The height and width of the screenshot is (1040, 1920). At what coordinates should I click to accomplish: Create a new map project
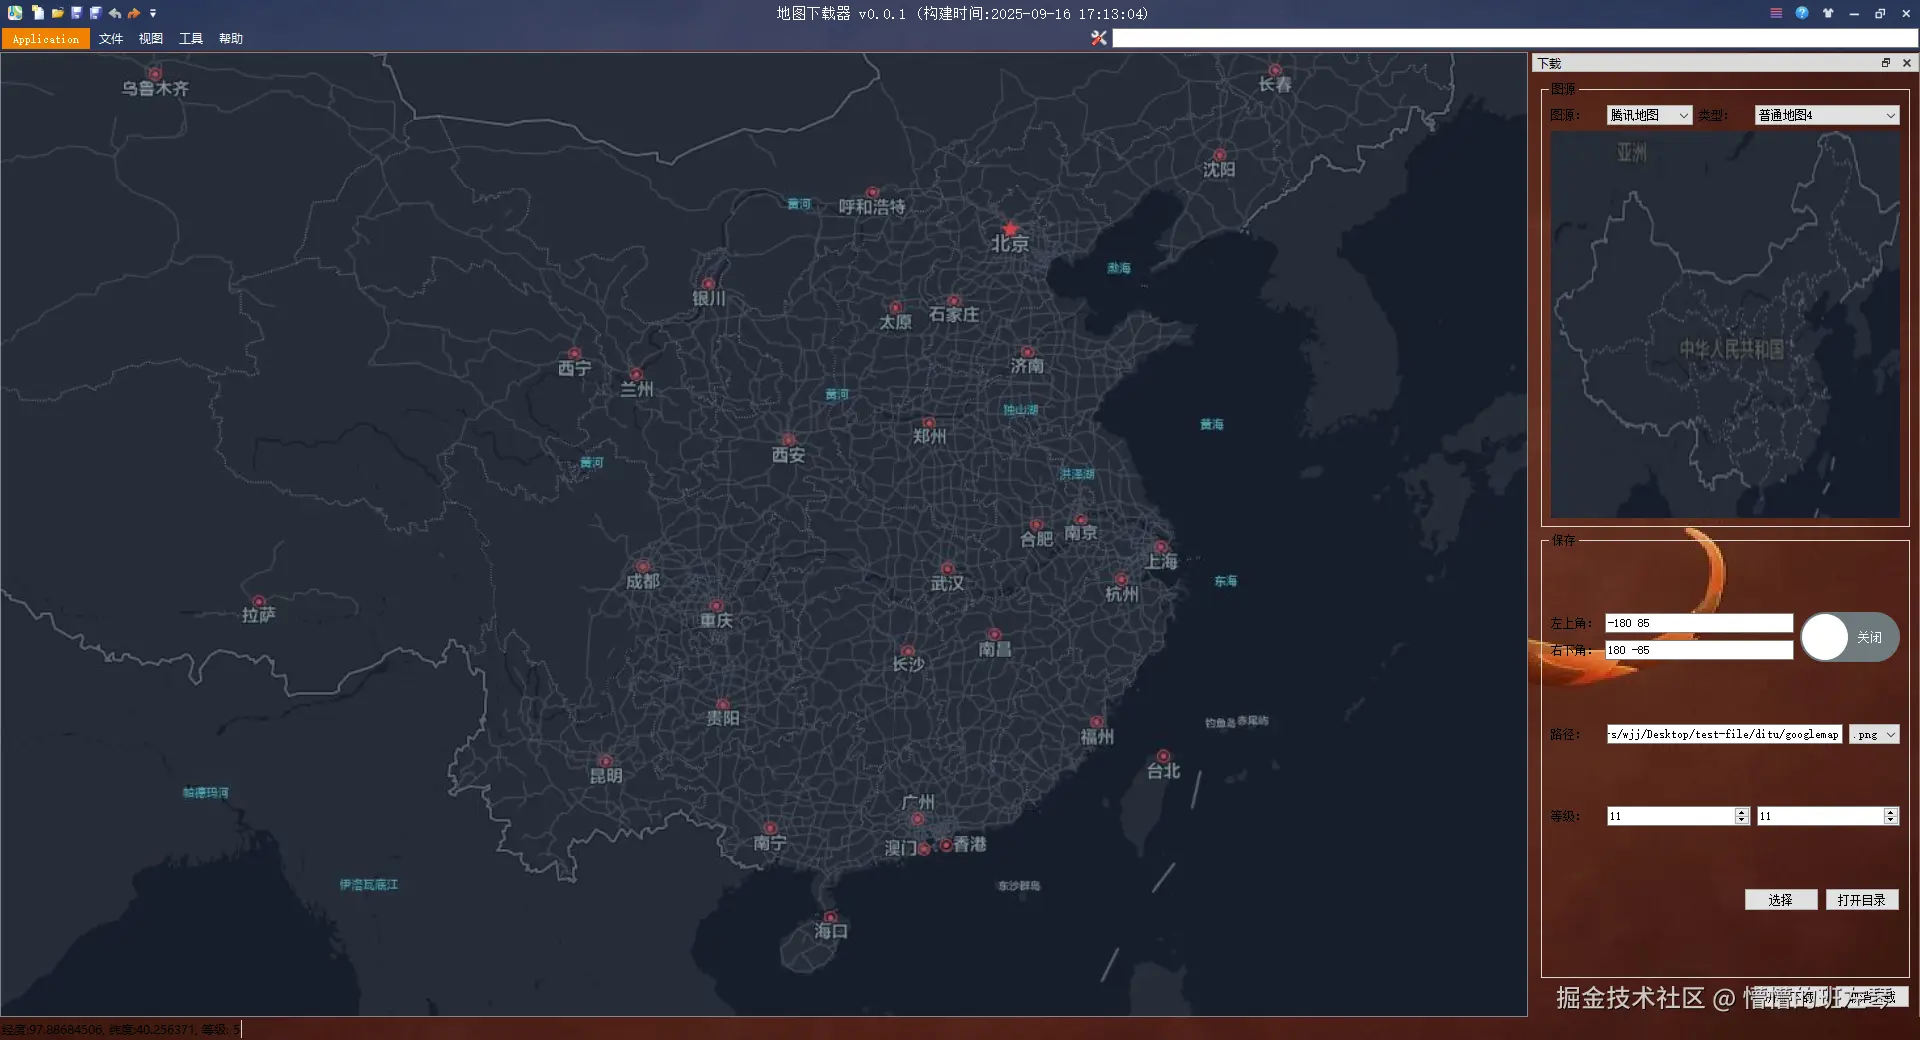pos(37,13)
